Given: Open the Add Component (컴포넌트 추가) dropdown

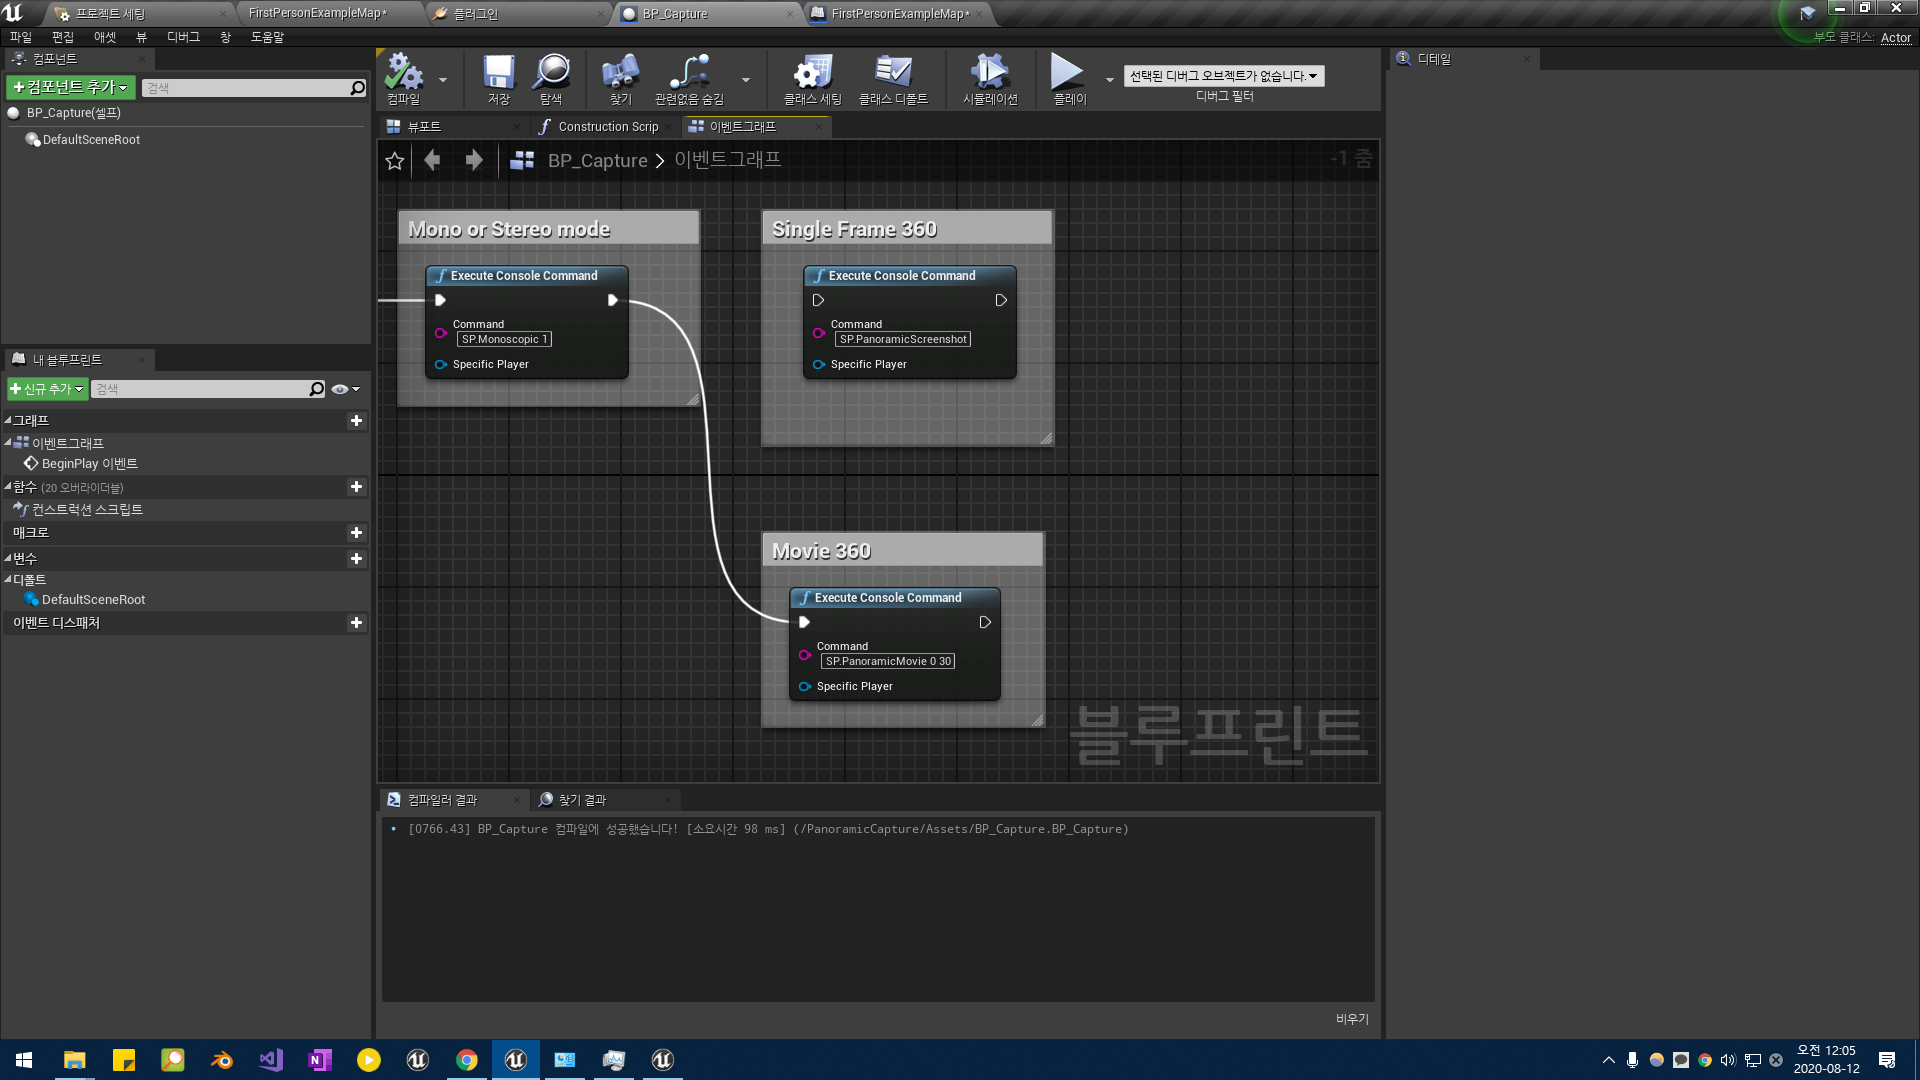Looking at the screenshot, I should tap(70, 88).
